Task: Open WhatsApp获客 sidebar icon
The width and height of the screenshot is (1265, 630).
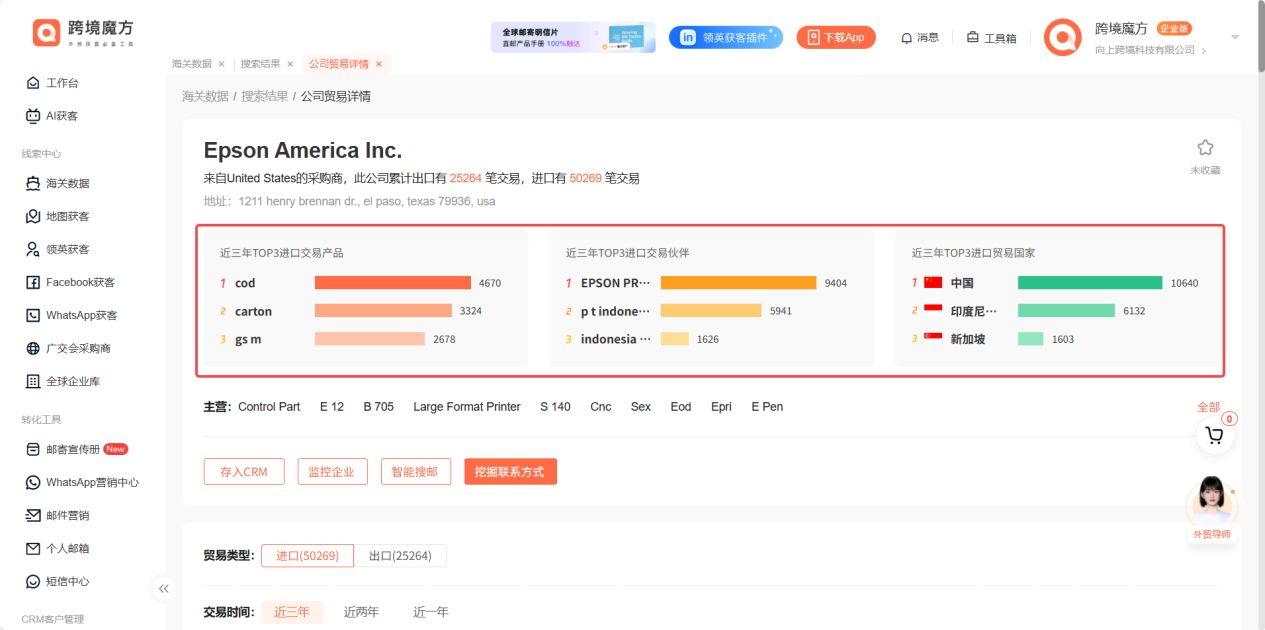Action: click(33, 315)
